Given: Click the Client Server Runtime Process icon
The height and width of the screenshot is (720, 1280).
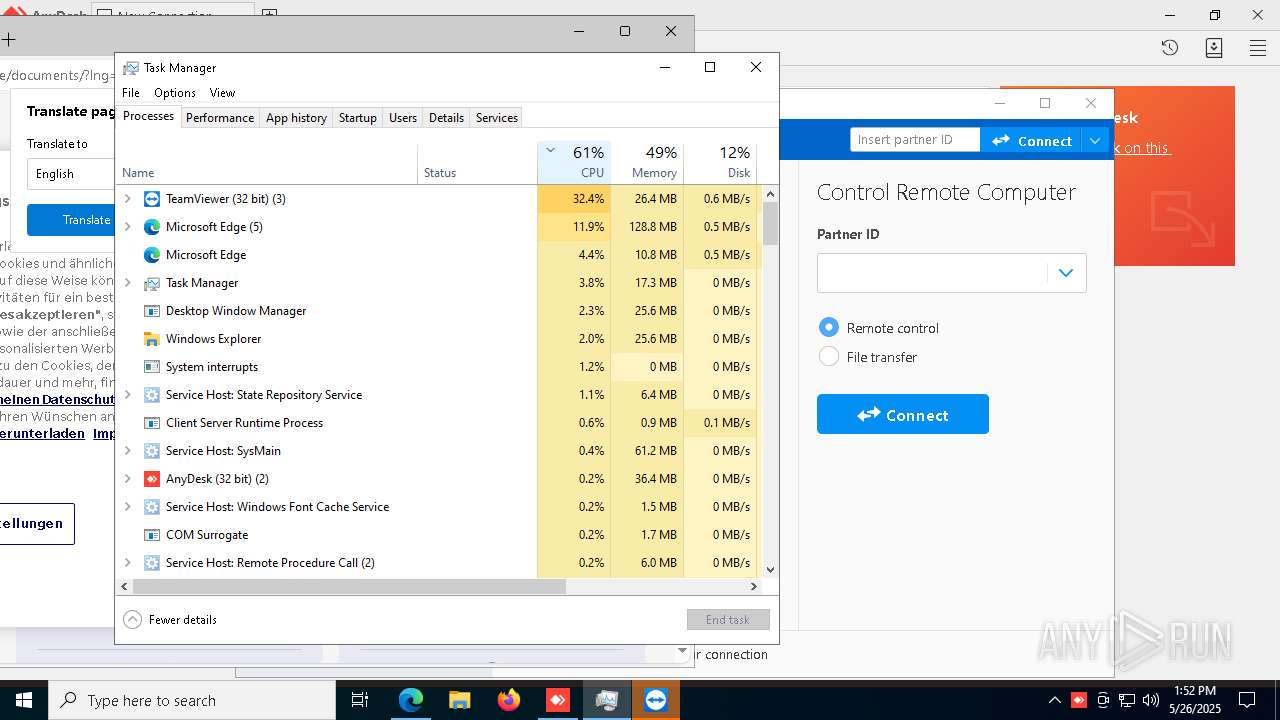Looking at the screenshot, I should pyautogui.click(x=152, y=423).
